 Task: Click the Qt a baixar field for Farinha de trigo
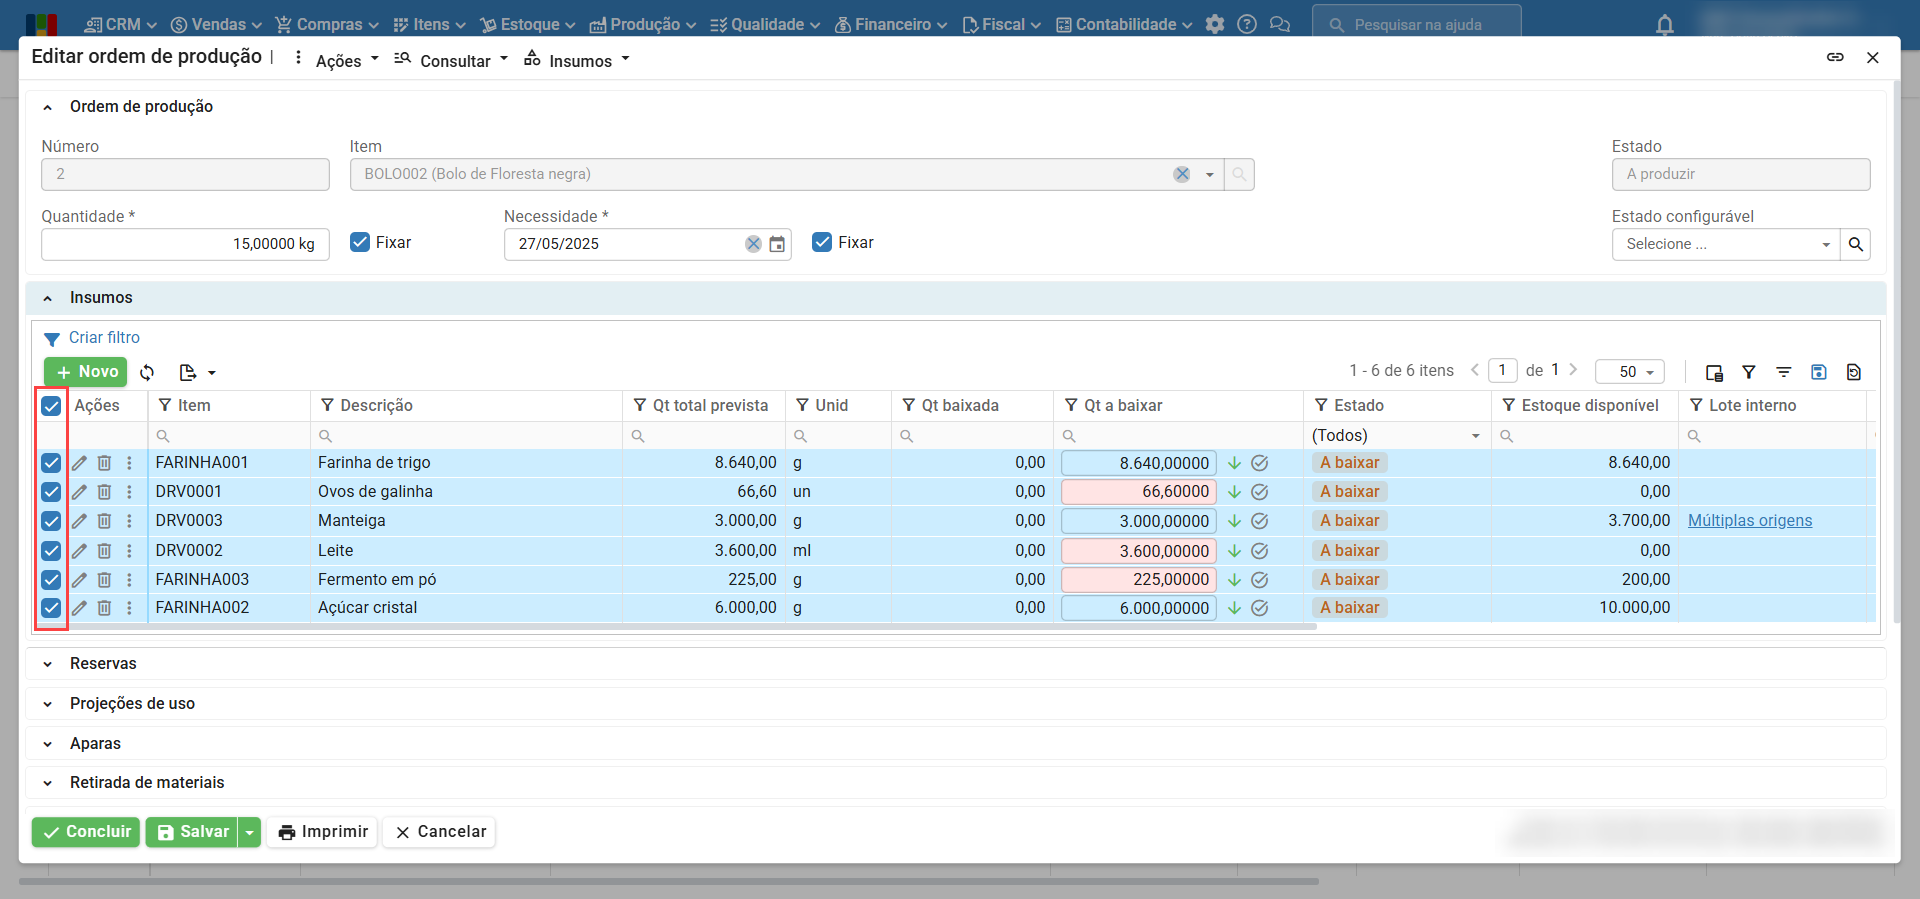click(1138, 463)
